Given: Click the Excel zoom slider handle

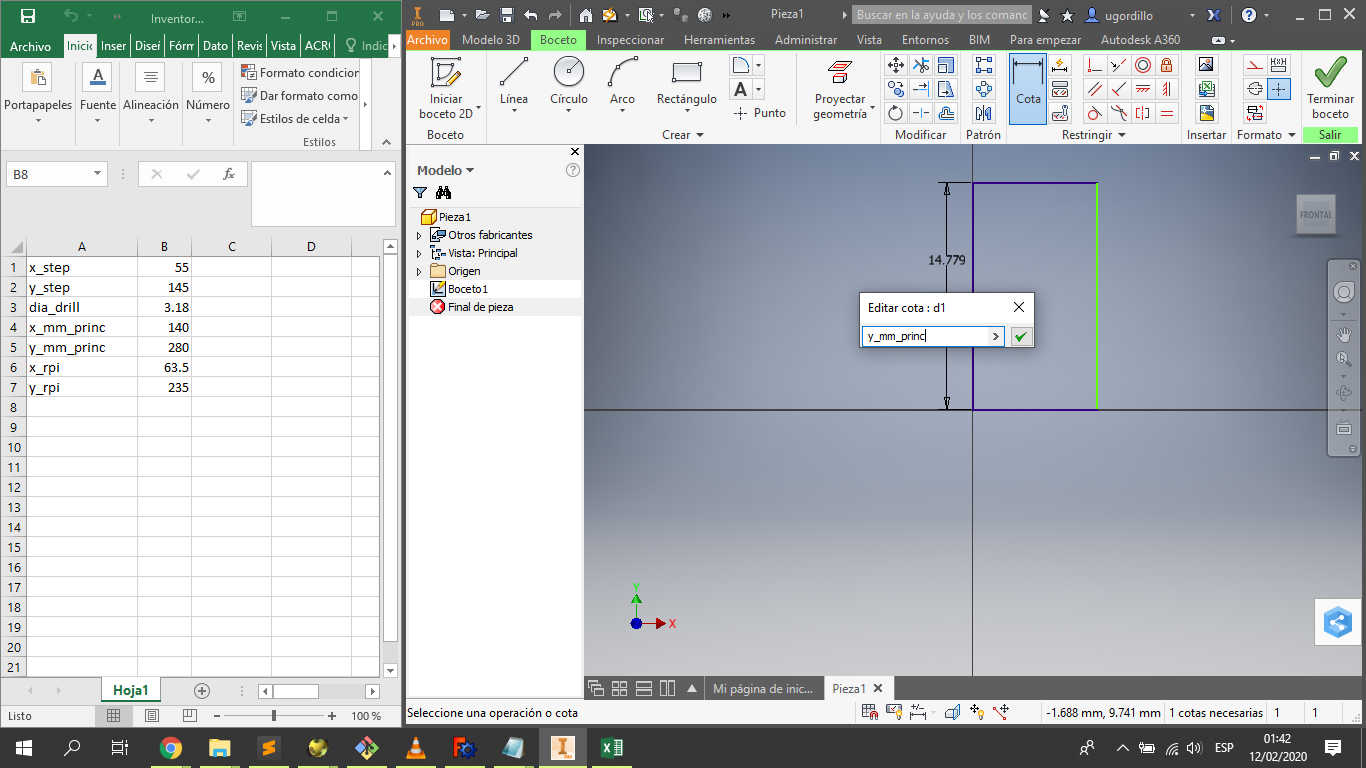Looking at the screenshot, I should click(x=274, y=716).
